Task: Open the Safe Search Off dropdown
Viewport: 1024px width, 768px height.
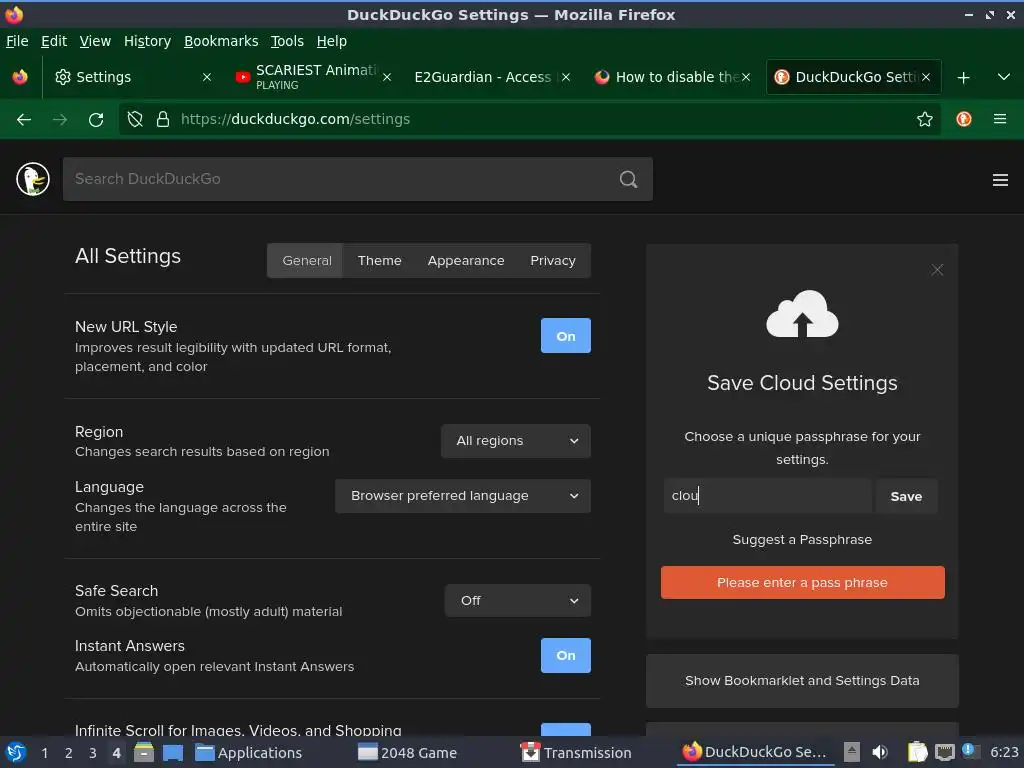Action: click(x=518, y=600)
